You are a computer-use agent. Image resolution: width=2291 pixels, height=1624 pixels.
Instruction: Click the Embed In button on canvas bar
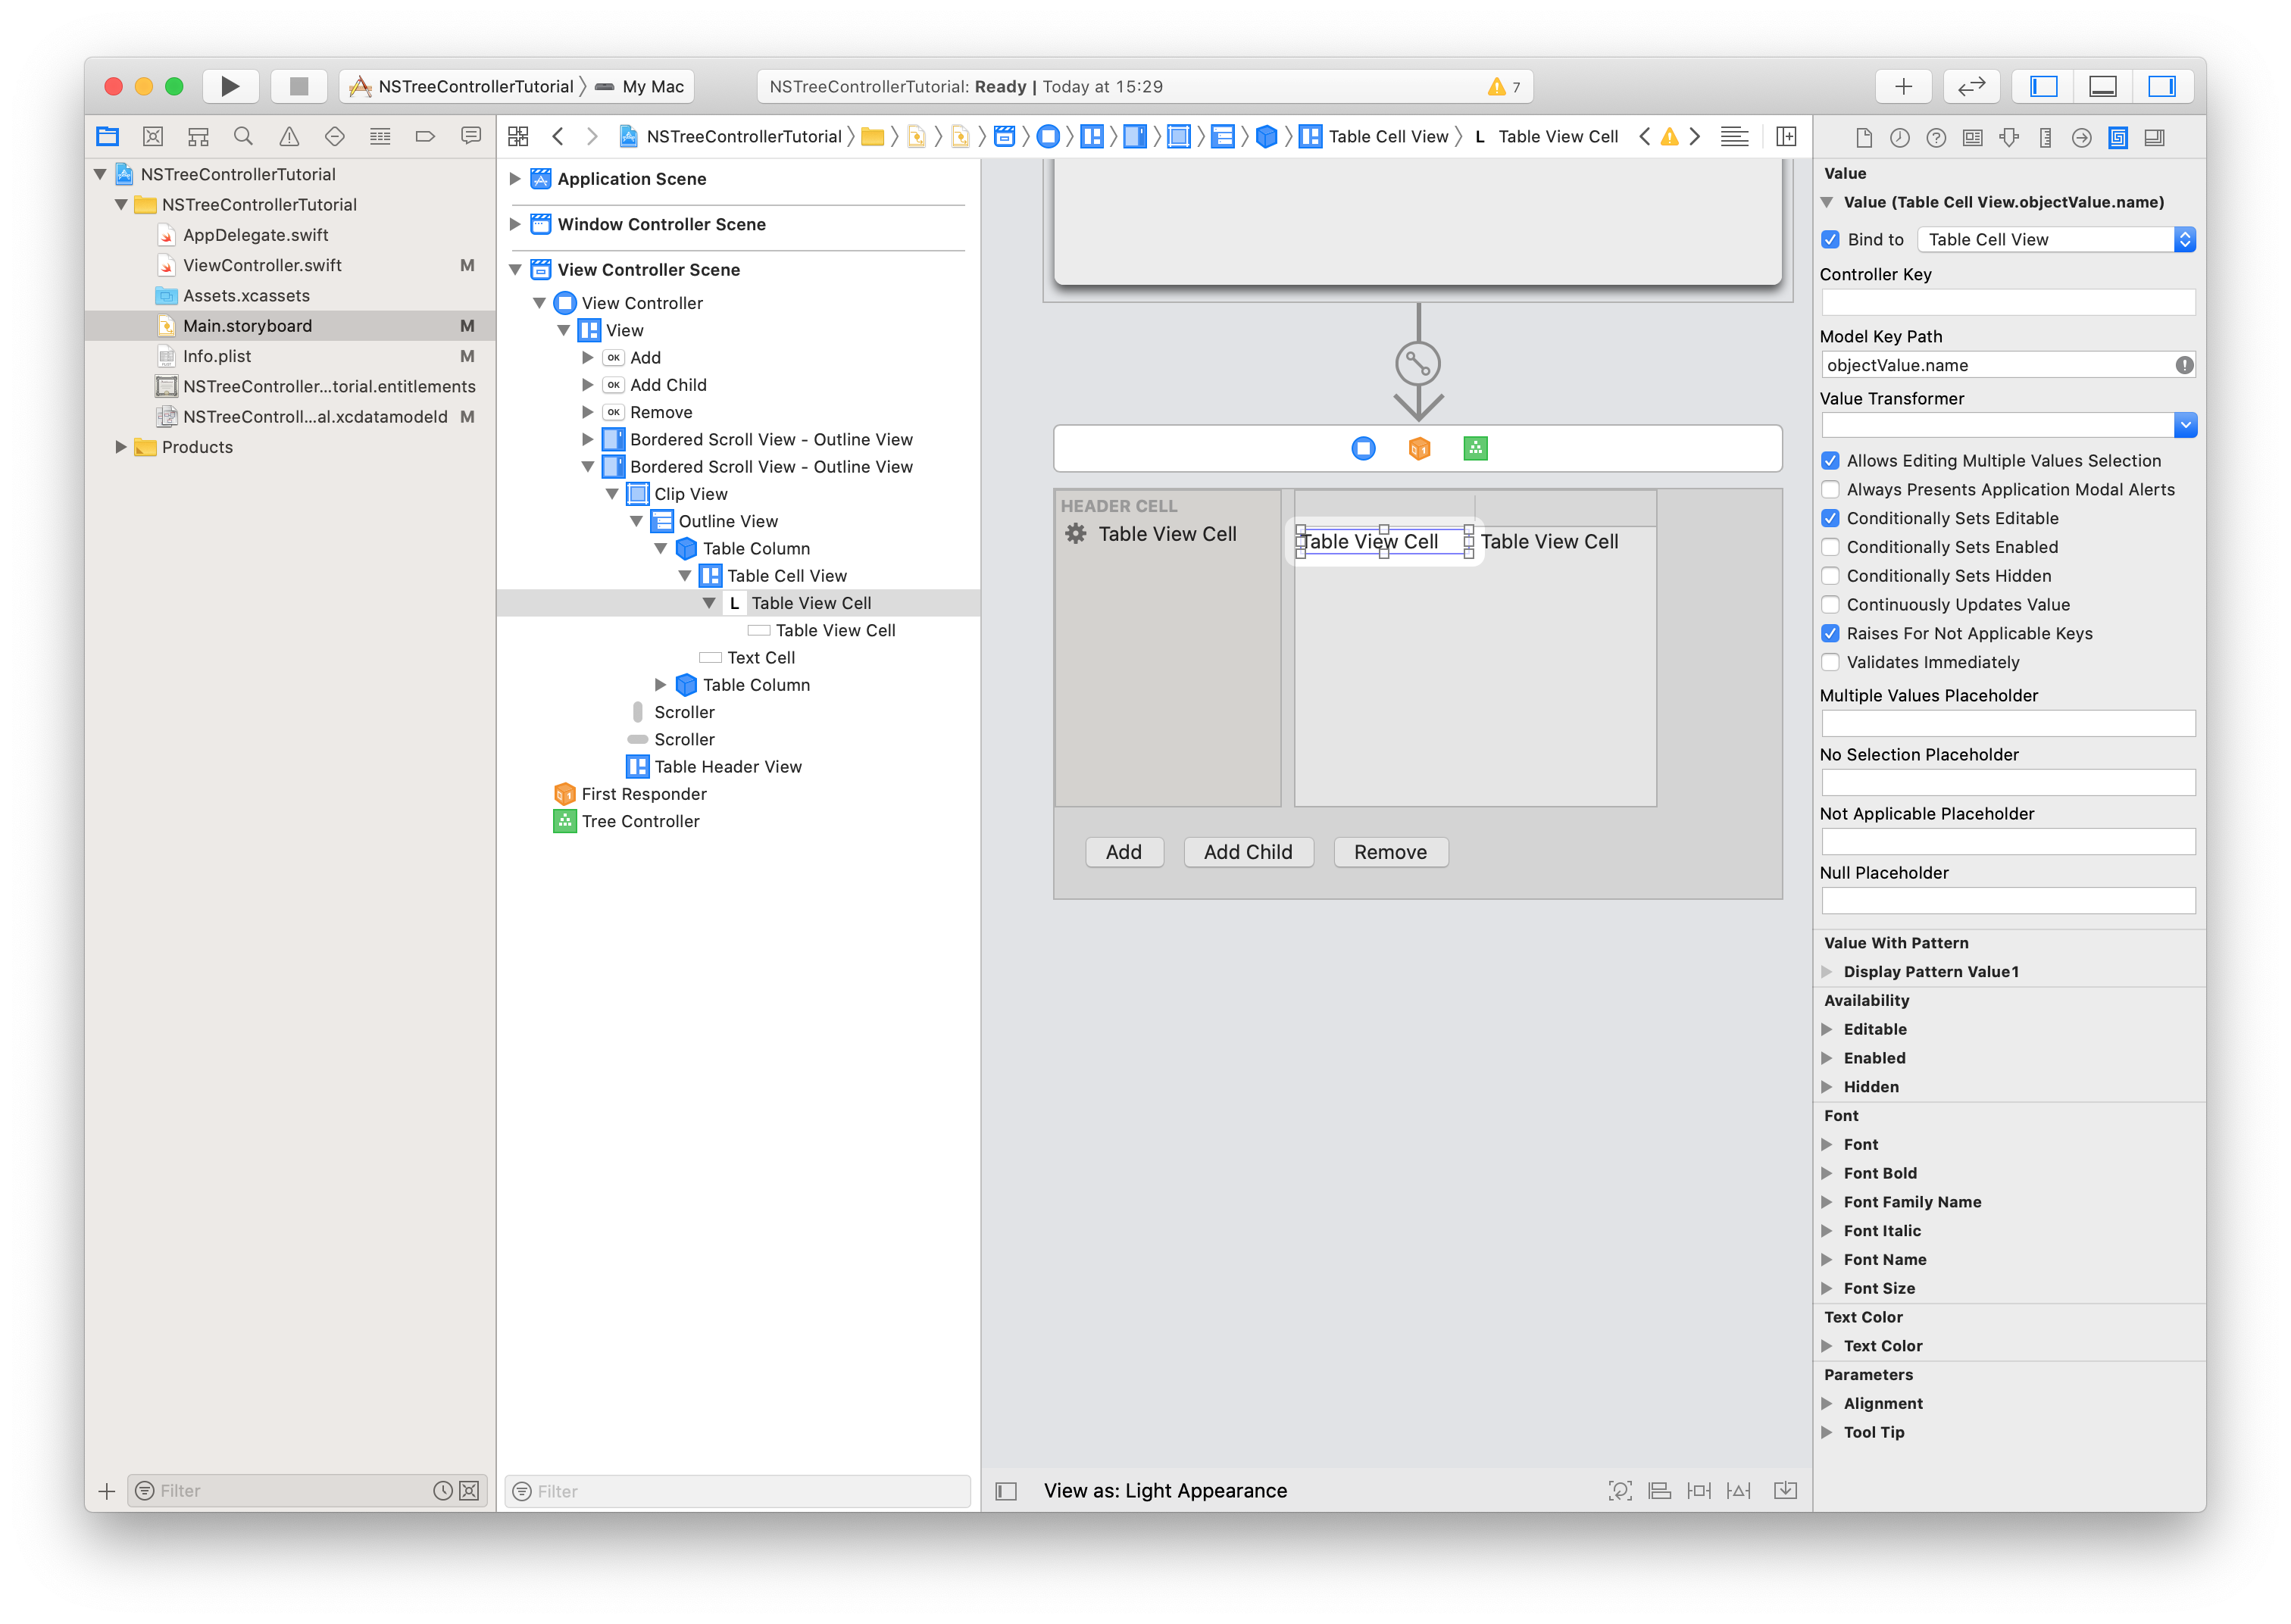pyautogui.click(x=1785, y=1491)
